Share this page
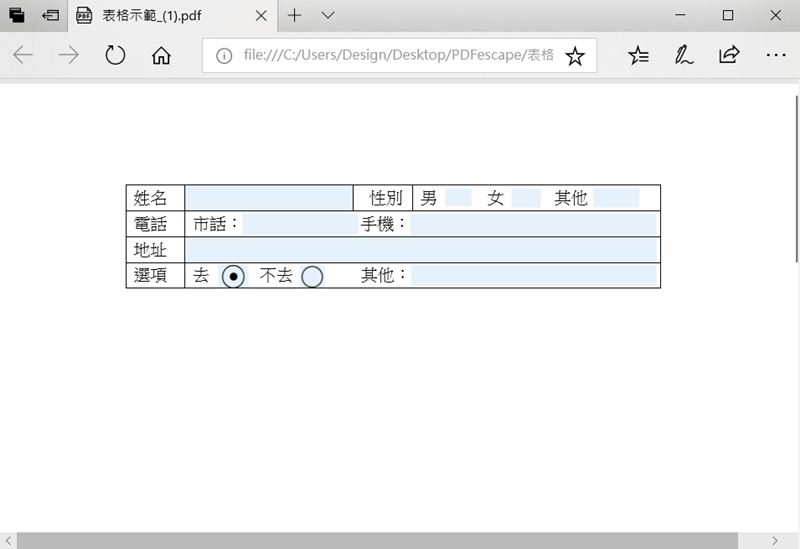This screenshot has width=800, height=549. coord(729,55)
